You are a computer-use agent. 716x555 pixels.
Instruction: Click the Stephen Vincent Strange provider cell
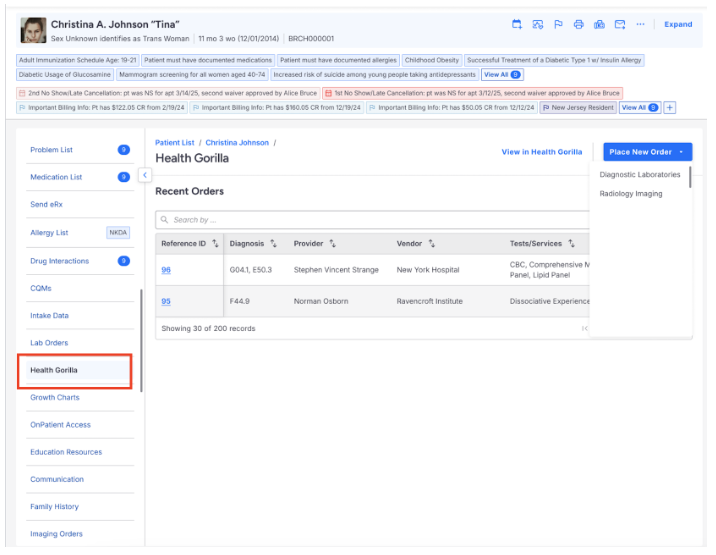click(336, 270)
